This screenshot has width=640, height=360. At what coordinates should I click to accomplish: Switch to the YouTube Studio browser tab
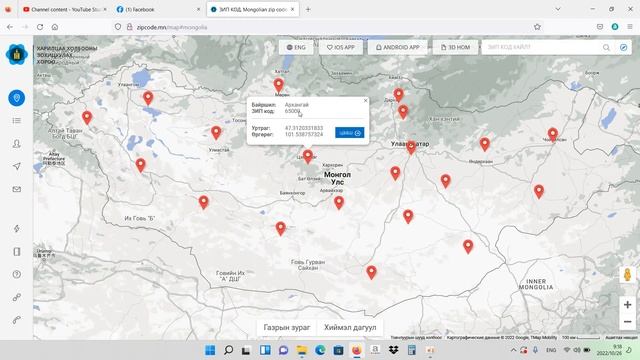point(64,9)
